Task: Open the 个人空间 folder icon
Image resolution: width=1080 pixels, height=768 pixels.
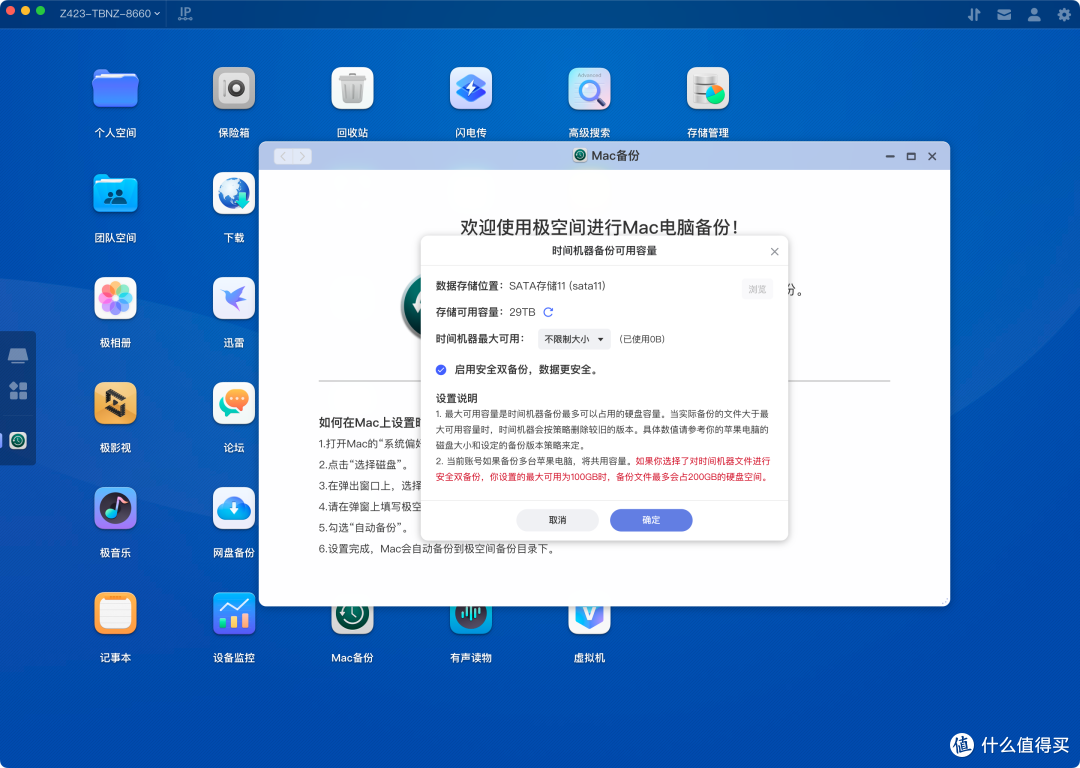Action: [115, 89]
